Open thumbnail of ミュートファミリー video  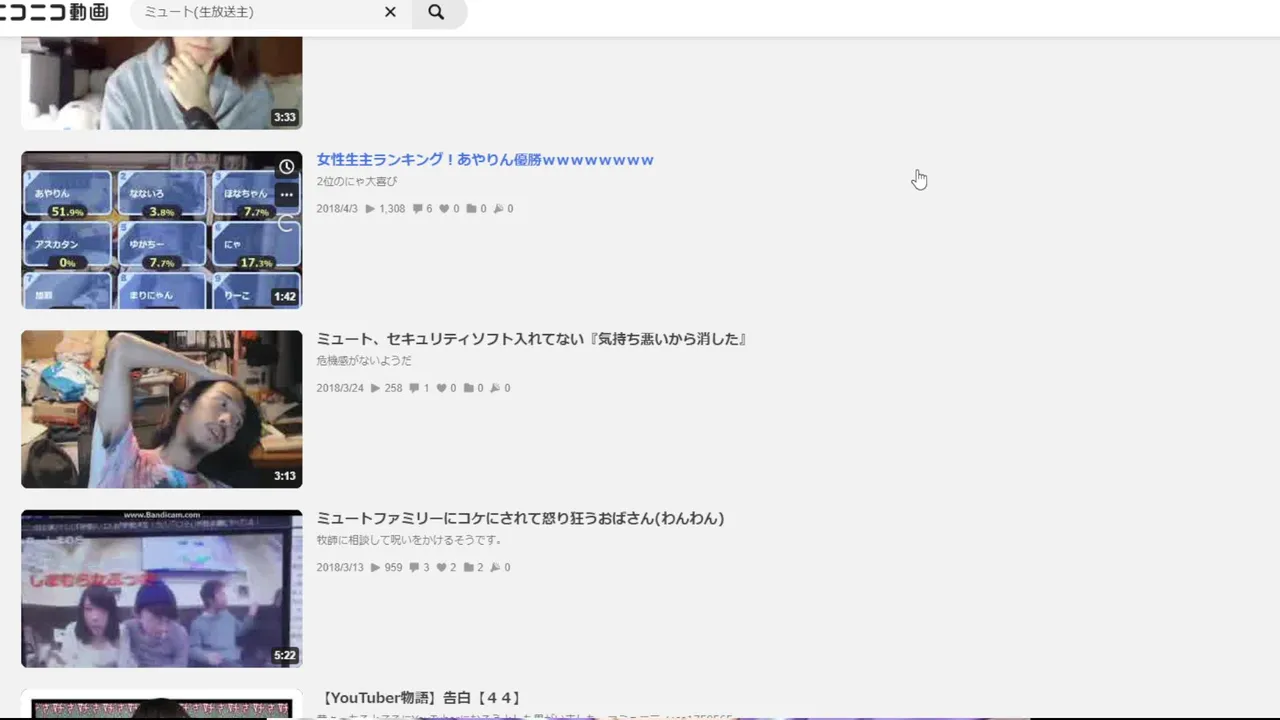click(162, 589)
